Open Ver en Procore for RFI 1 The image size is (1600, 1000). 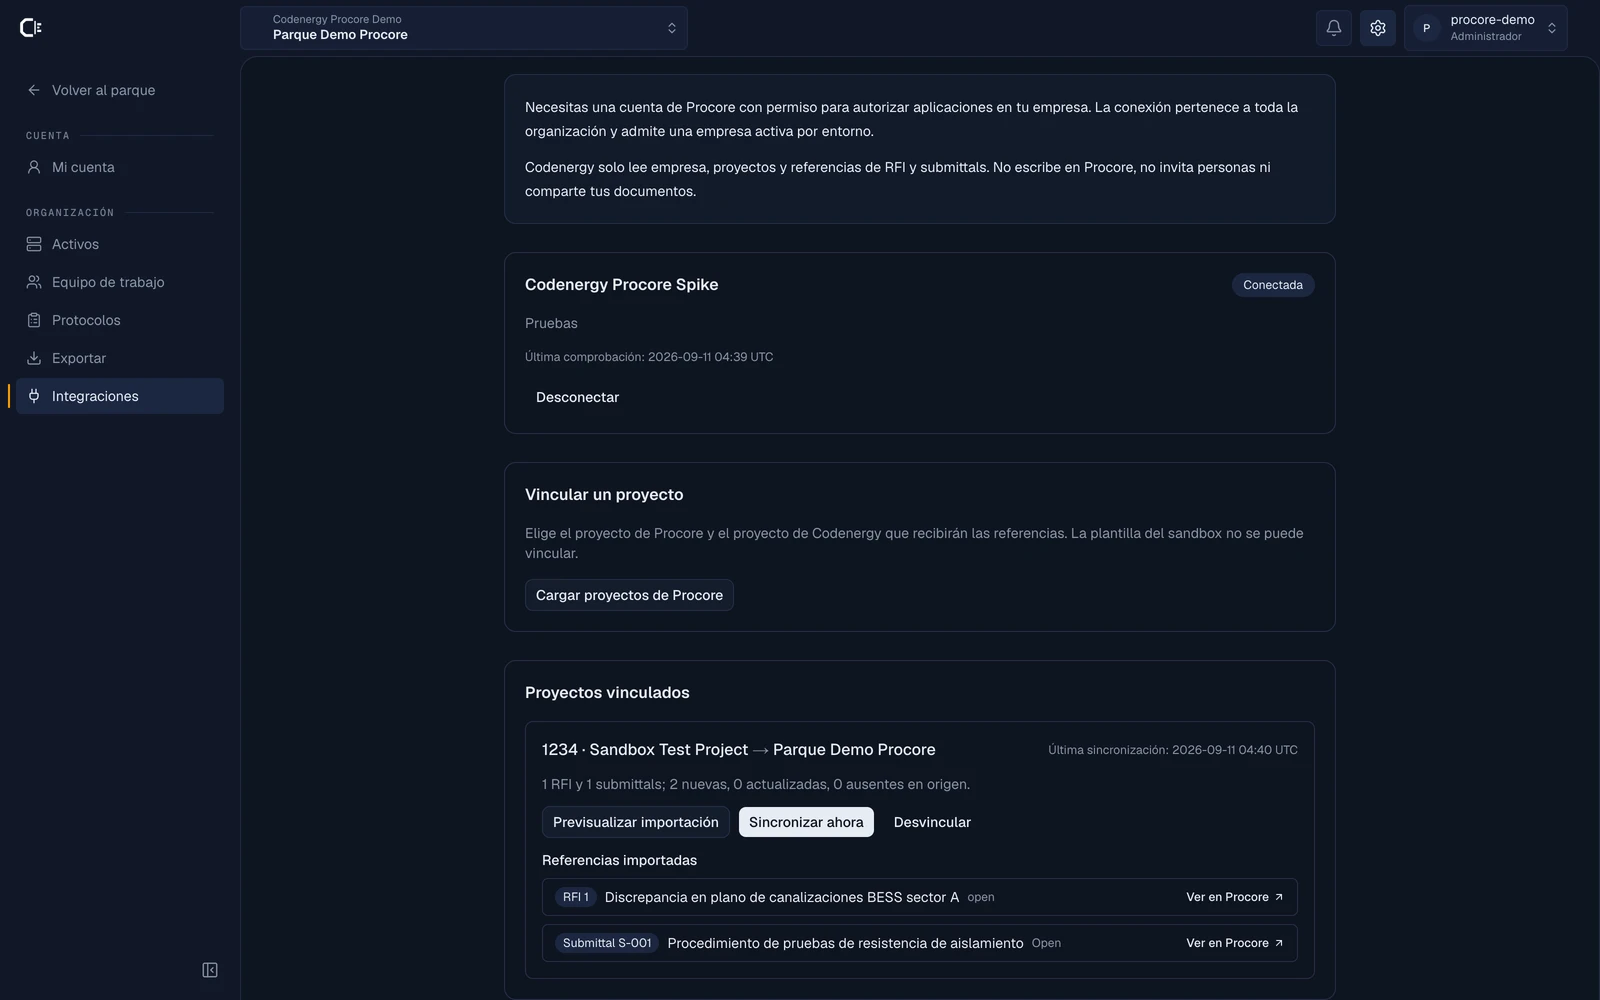coord(1234,897)
